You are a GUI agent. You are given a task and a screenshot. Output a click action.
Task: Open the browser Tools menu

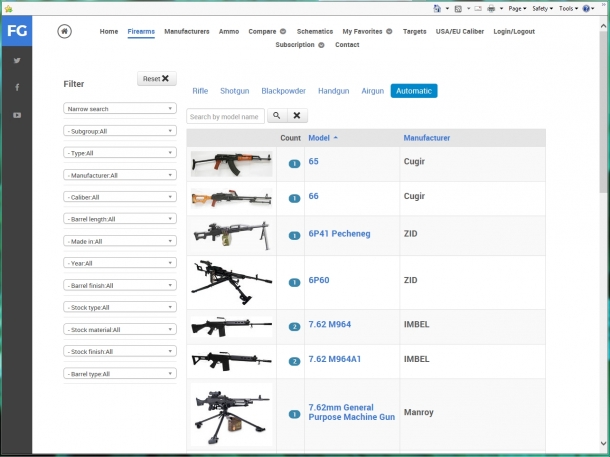pos(568,9)
